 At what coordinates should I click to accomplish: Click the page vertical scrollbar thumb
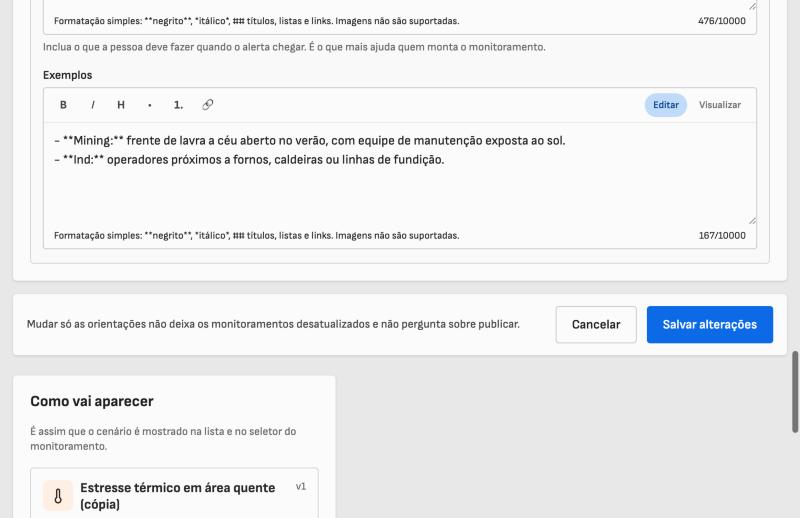[795, 392]
